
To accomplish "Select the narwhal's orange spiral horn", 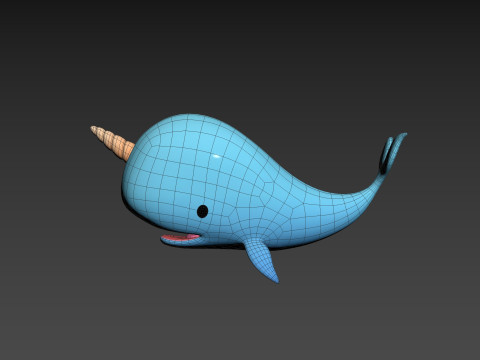I will (x=113, y=144).
